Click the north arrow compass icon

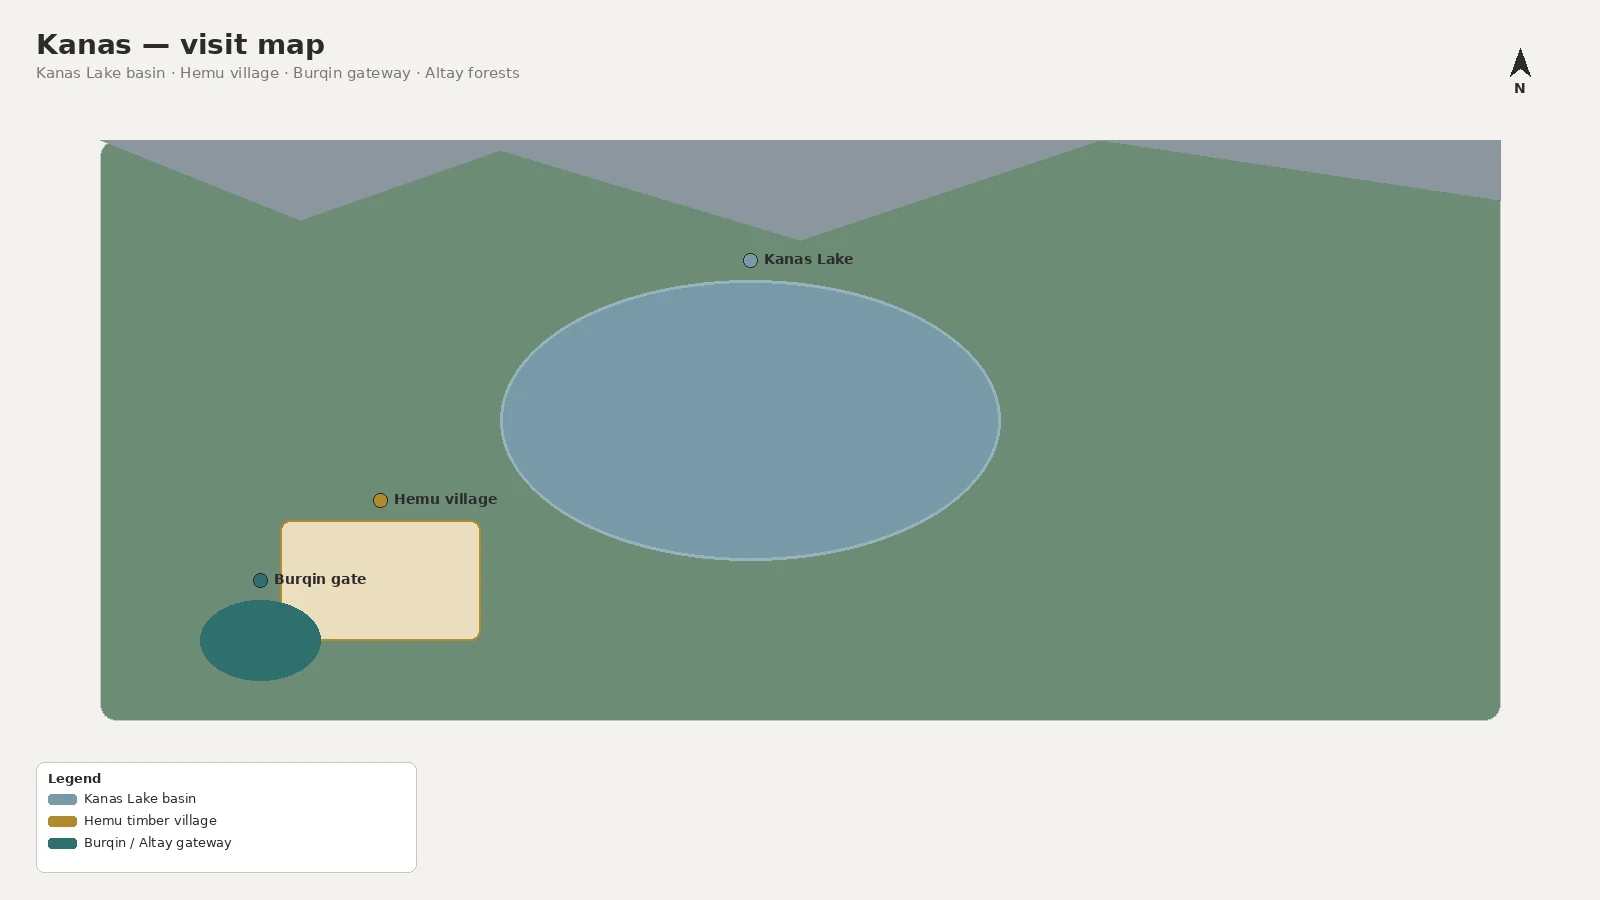[x=1520, y=71]
